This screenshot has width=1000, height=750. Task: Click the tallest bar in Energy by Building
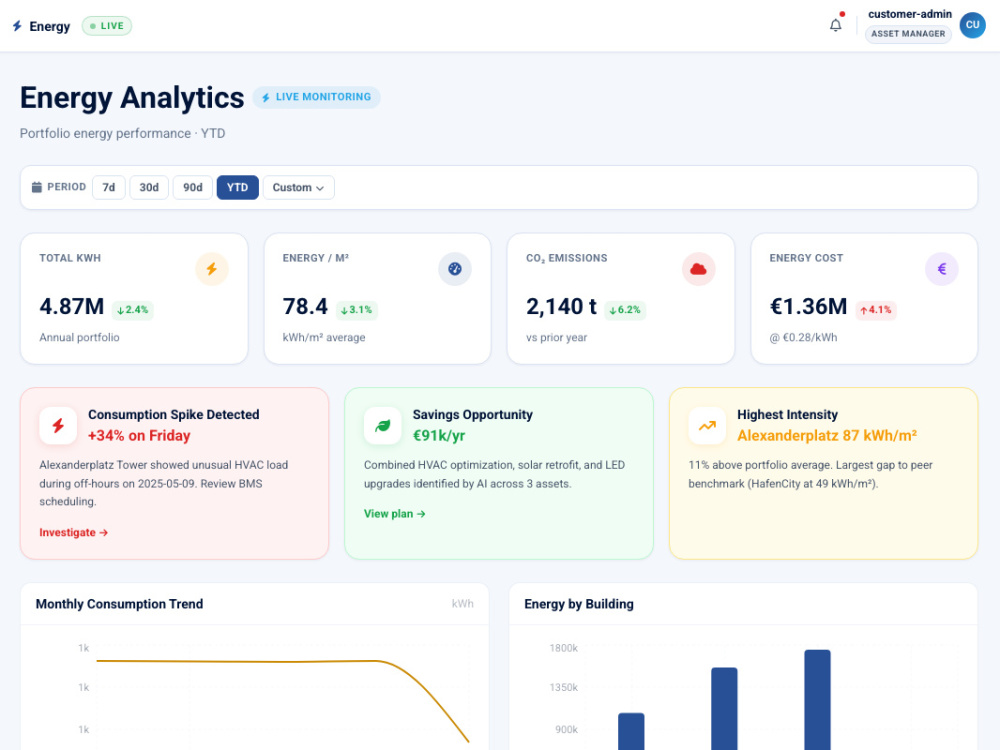pos(817,700)
